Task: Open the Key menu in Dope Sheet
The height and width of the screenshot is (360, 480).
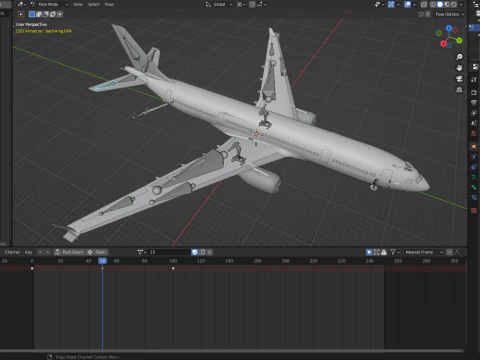Action: point(28,252)
